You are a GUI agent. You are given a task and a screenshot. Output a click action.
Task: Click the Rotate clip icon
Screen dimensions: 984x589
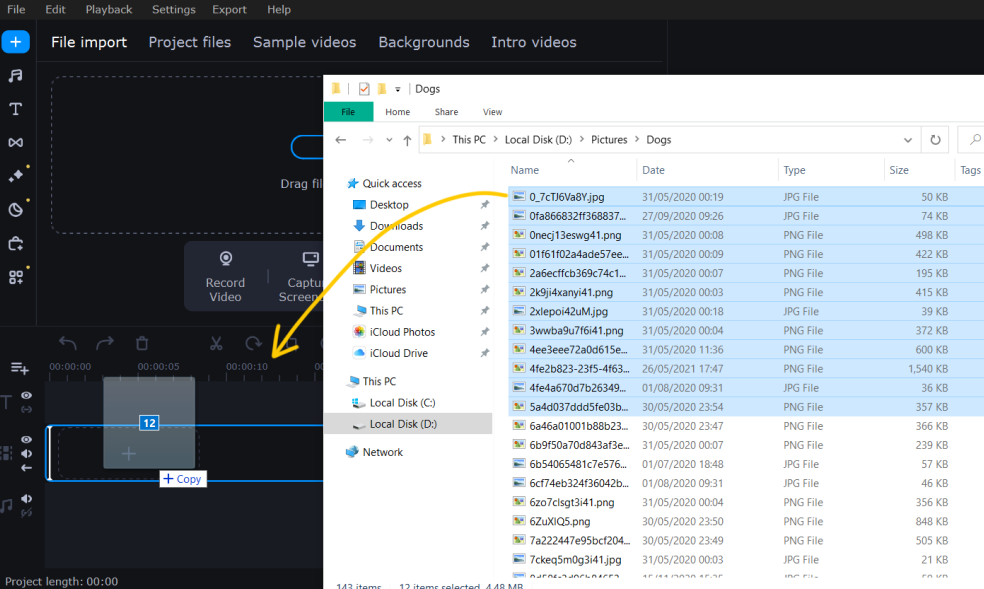(x=253, y=343)
